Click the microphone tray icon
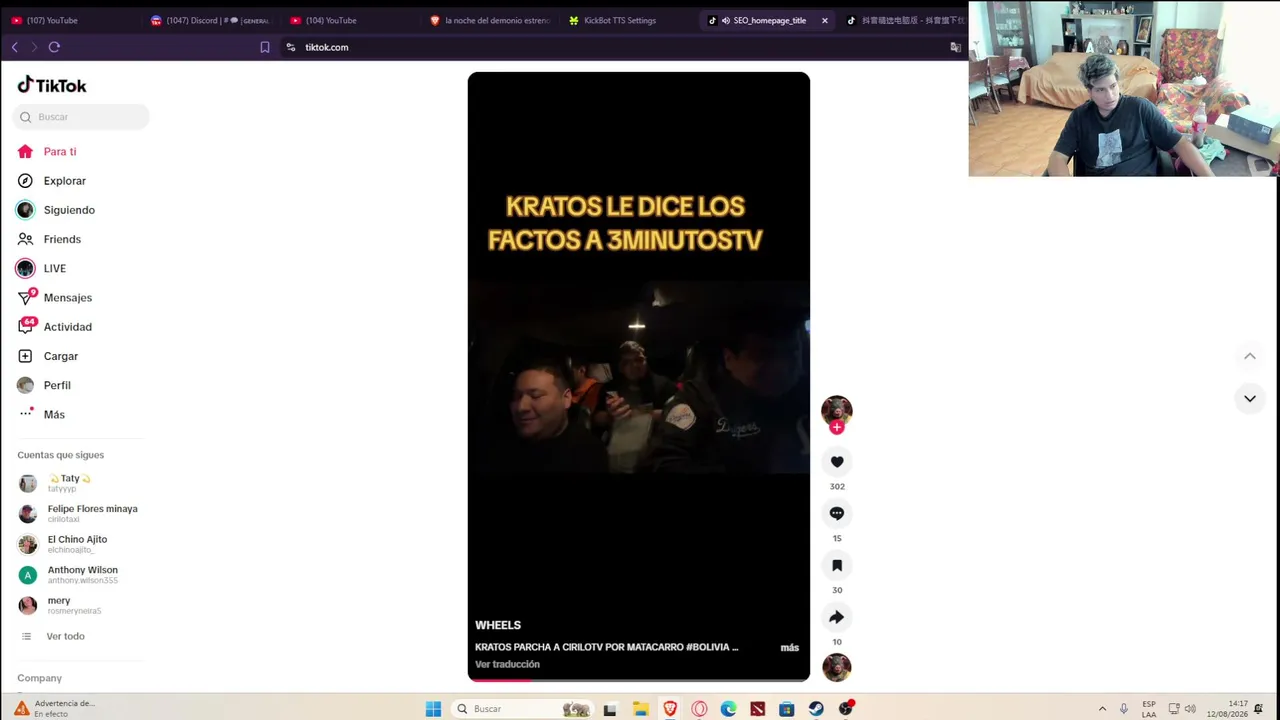This screenshot has height=720, width=1280. [x=1124, y=709]
